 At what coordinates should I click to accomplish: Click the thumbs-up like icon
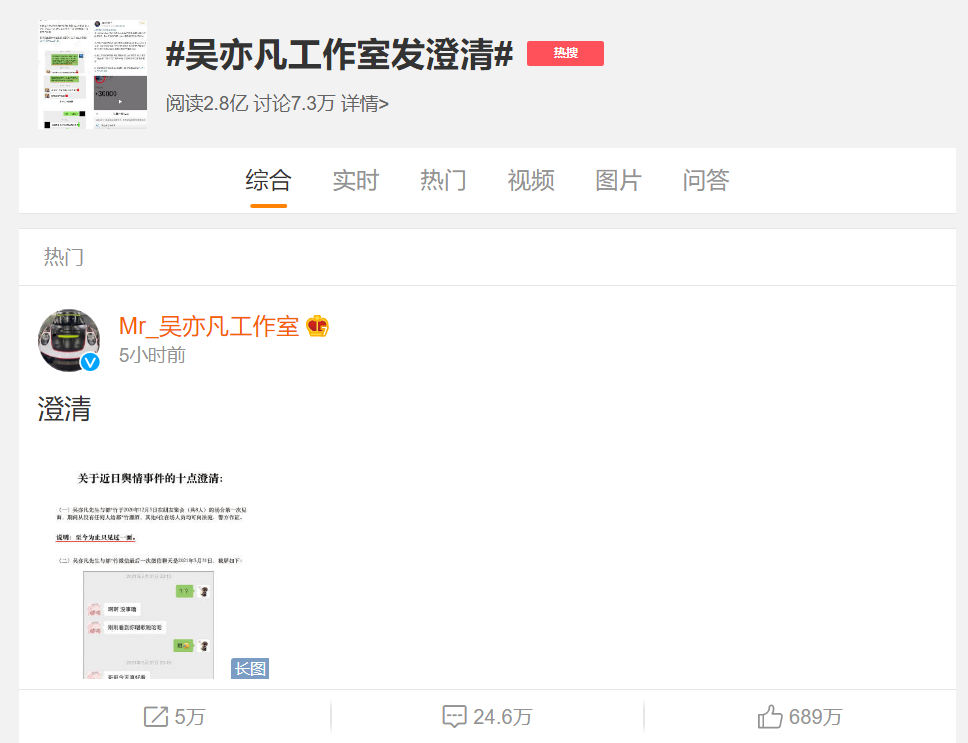pos(770,716)
